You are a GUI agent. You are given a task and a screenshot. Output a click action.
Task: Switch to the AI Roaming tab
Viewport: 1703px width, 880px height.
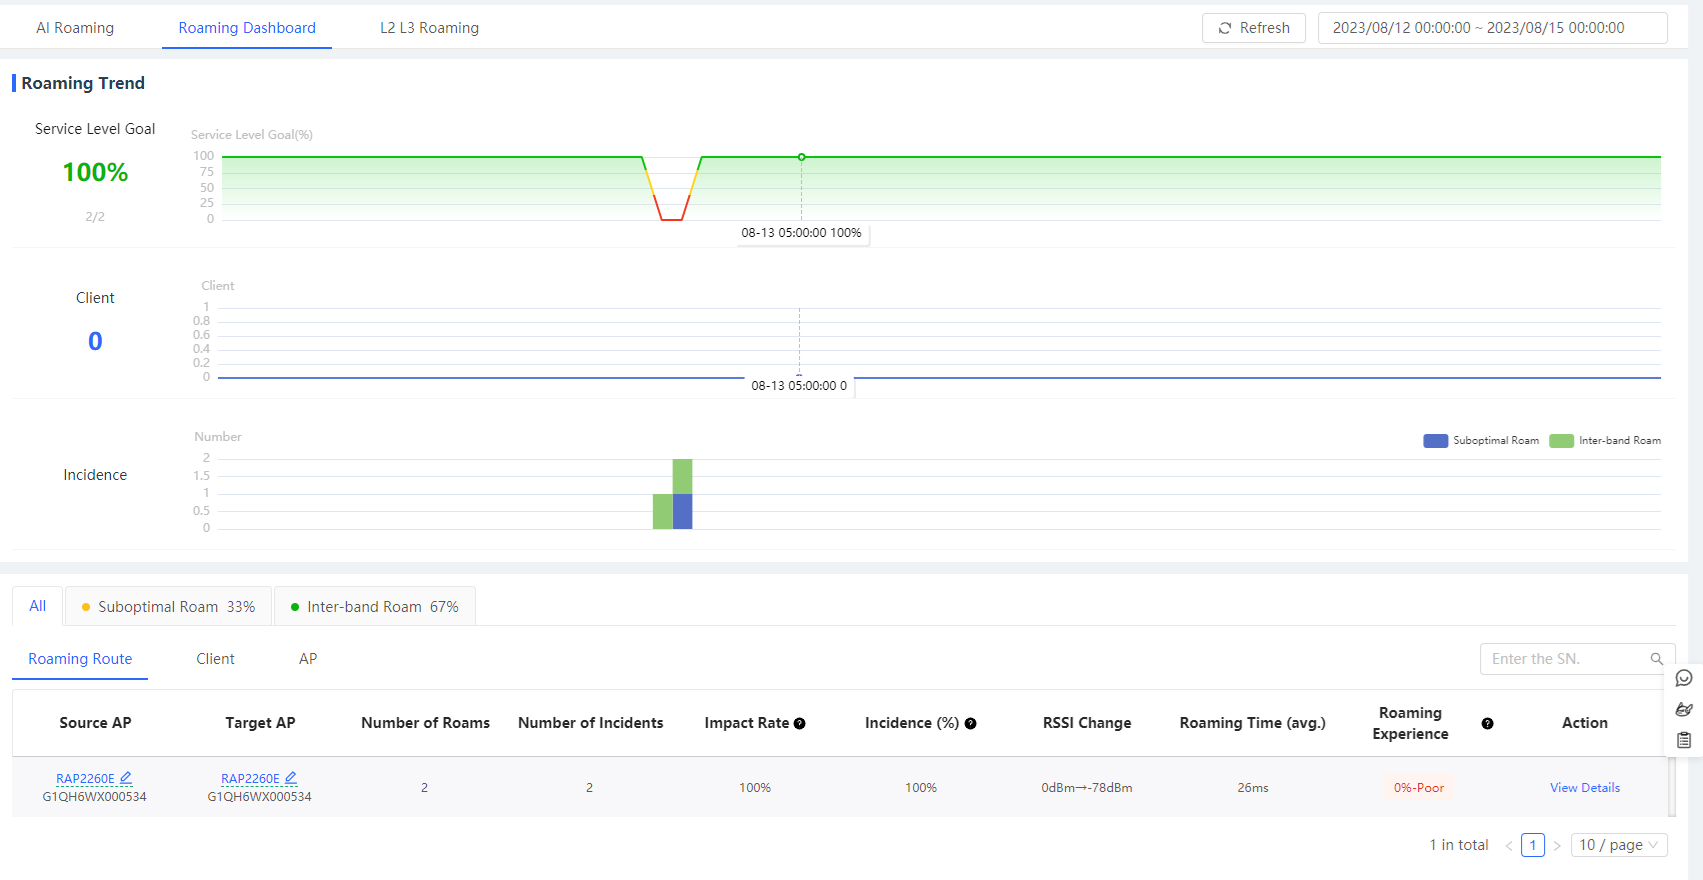coord(75,28)
